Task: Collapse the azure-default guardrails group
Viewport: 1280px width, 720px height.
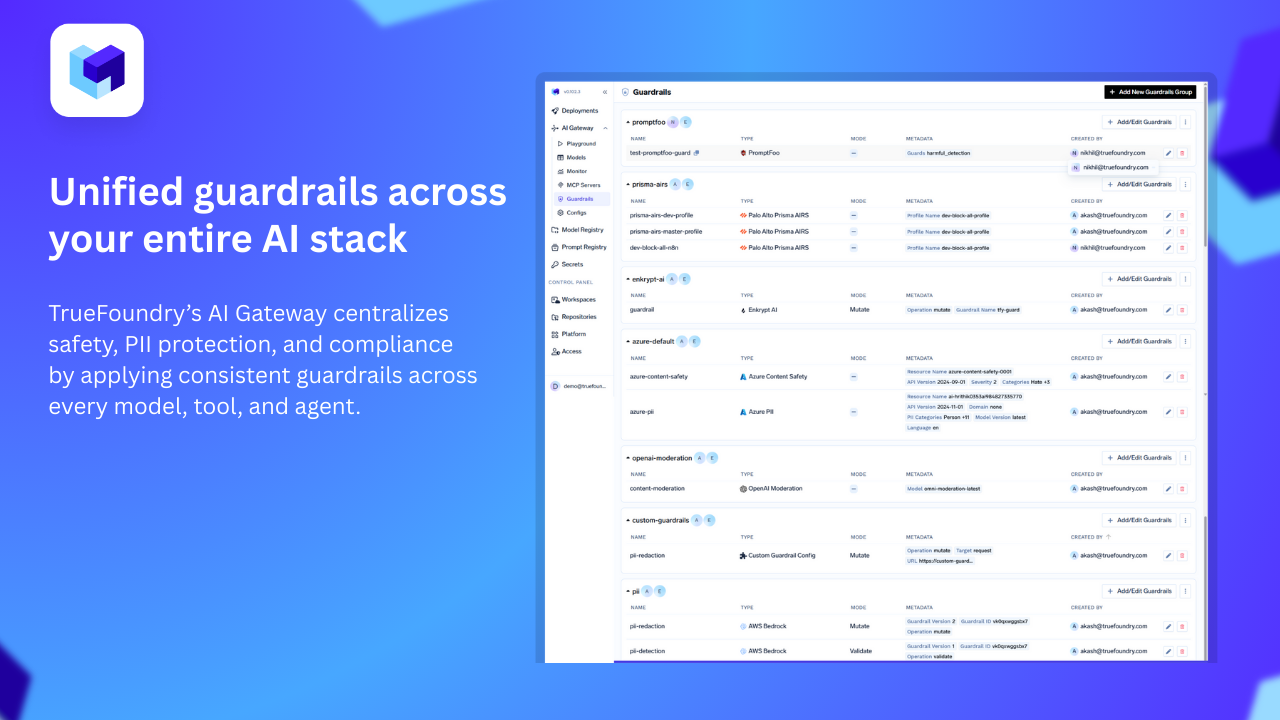Action: click(x=628, y=341)
